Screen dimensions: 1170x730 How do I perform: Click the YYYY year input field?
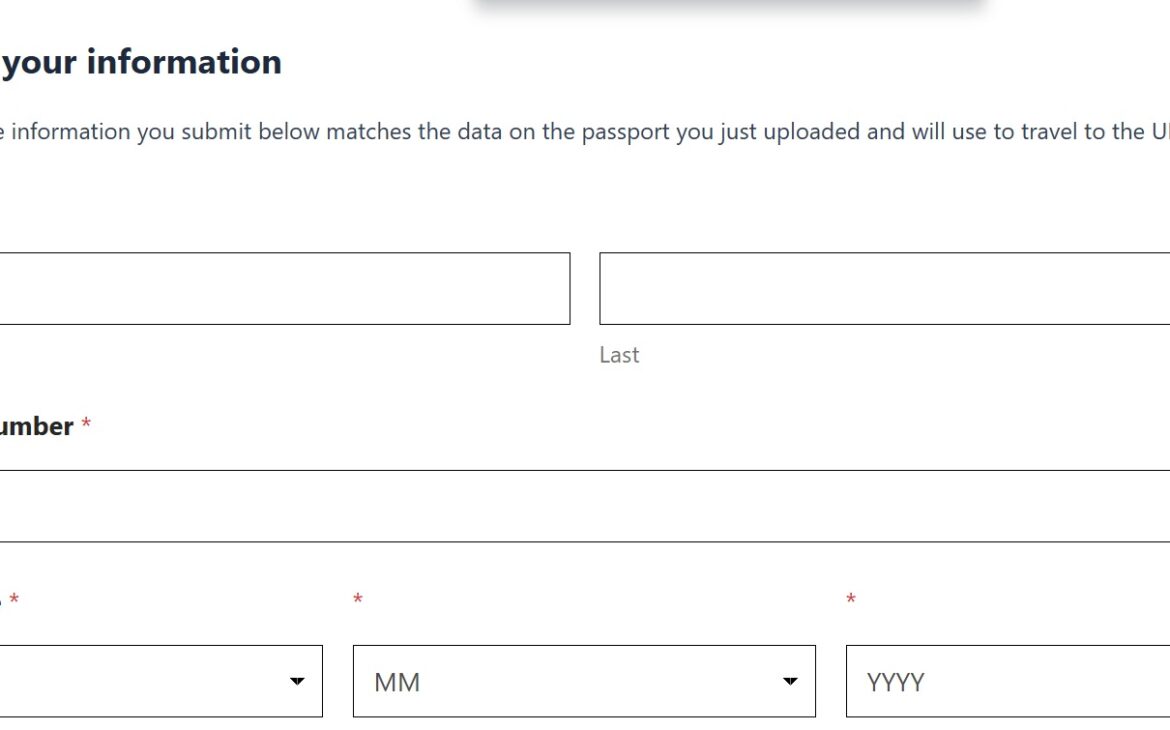1007,681
